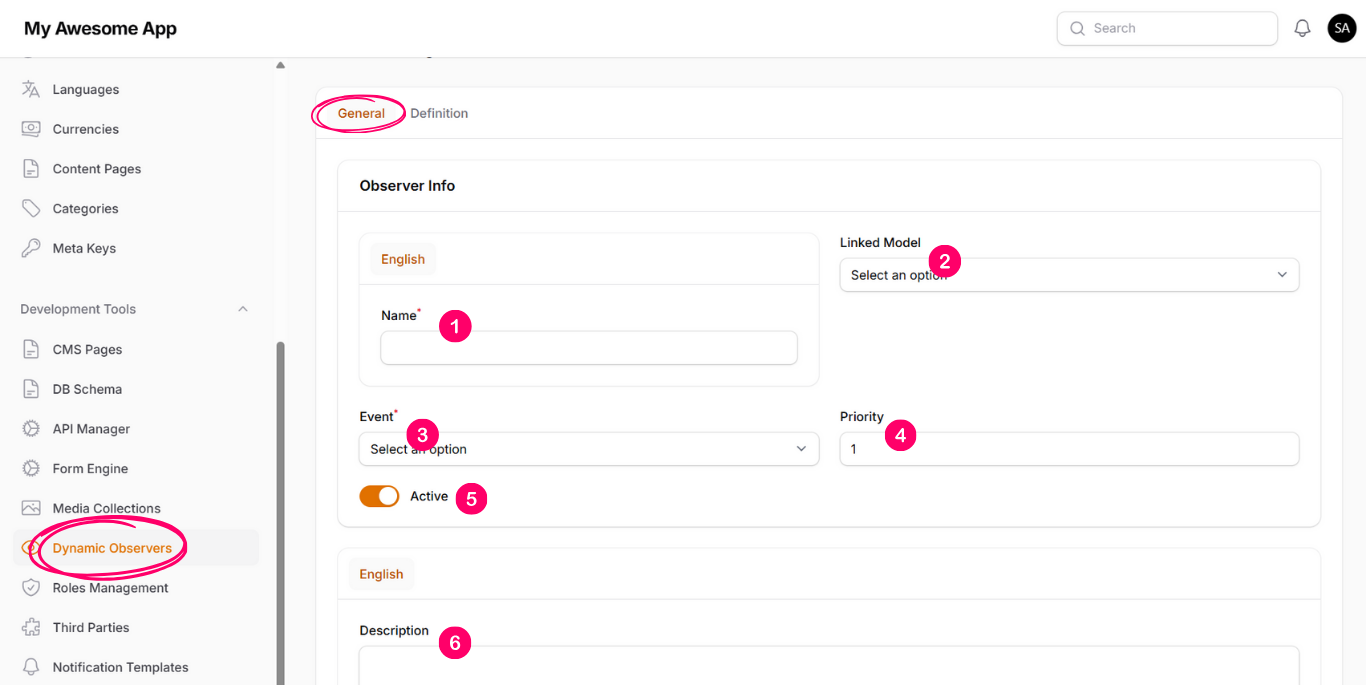Select the General tab
The image size is (1366, 685).
[x=361, y=113]
